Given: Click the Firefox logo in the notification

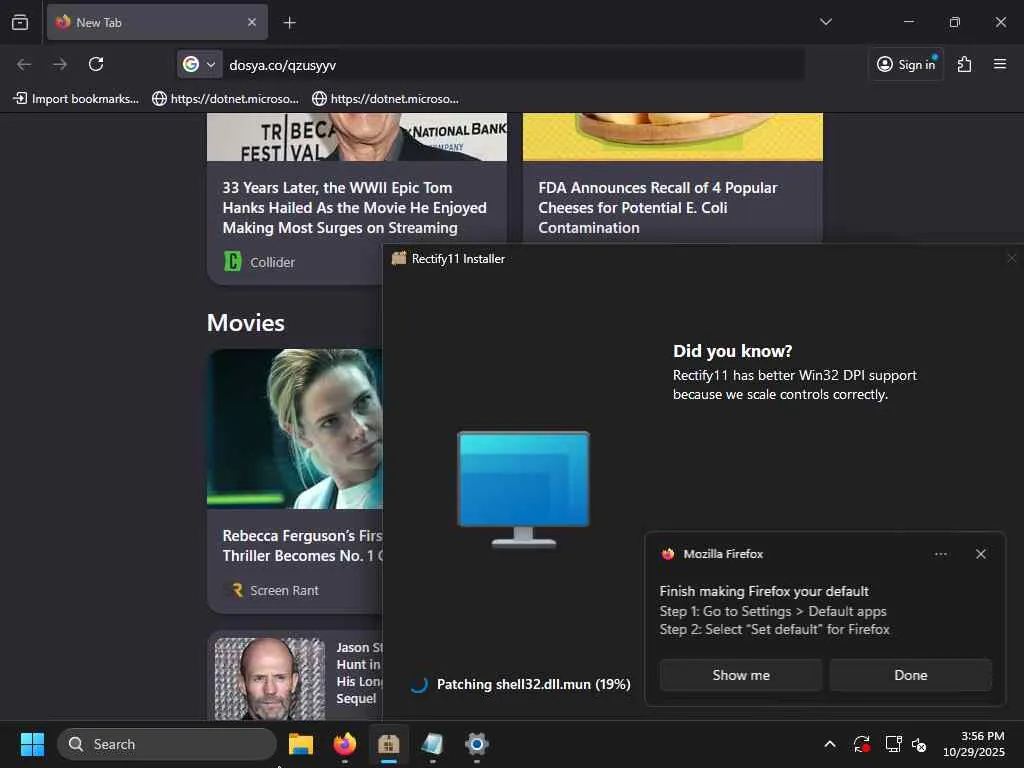Looking at the screenshot, I should click(x=667, y=554).
